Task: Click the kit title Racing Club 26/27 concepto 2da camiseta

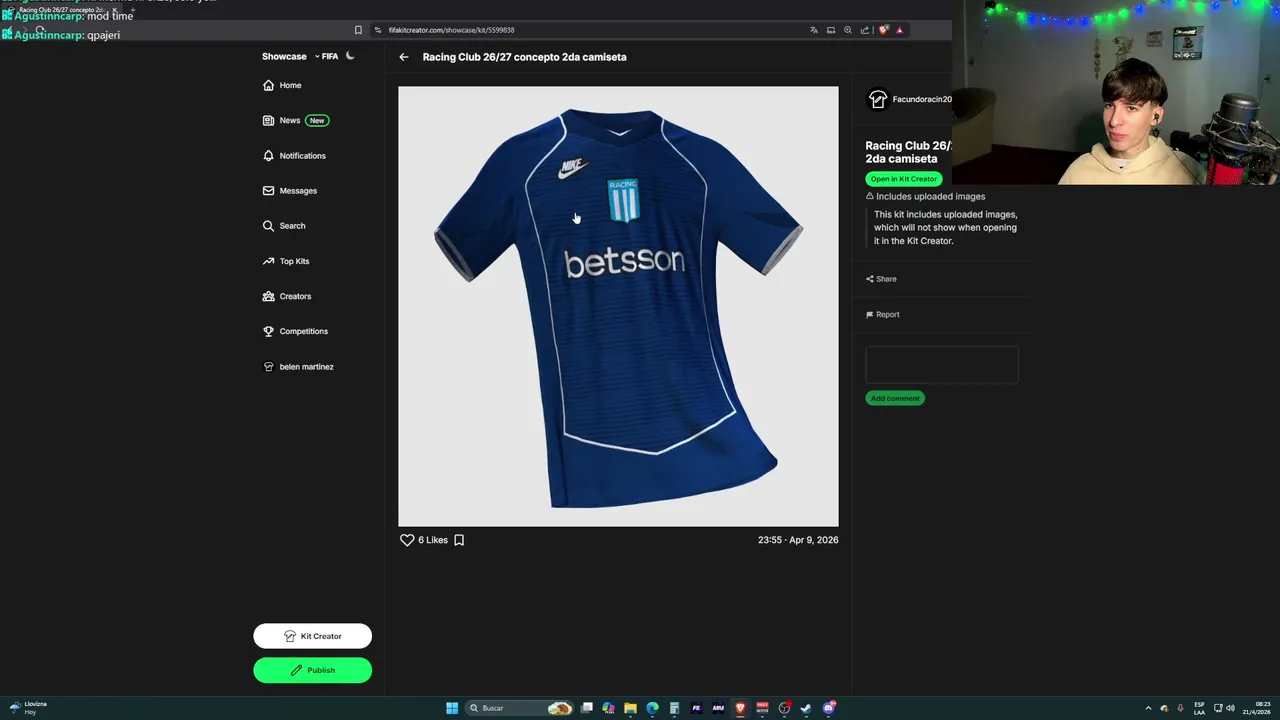Action: pos(525,57)
